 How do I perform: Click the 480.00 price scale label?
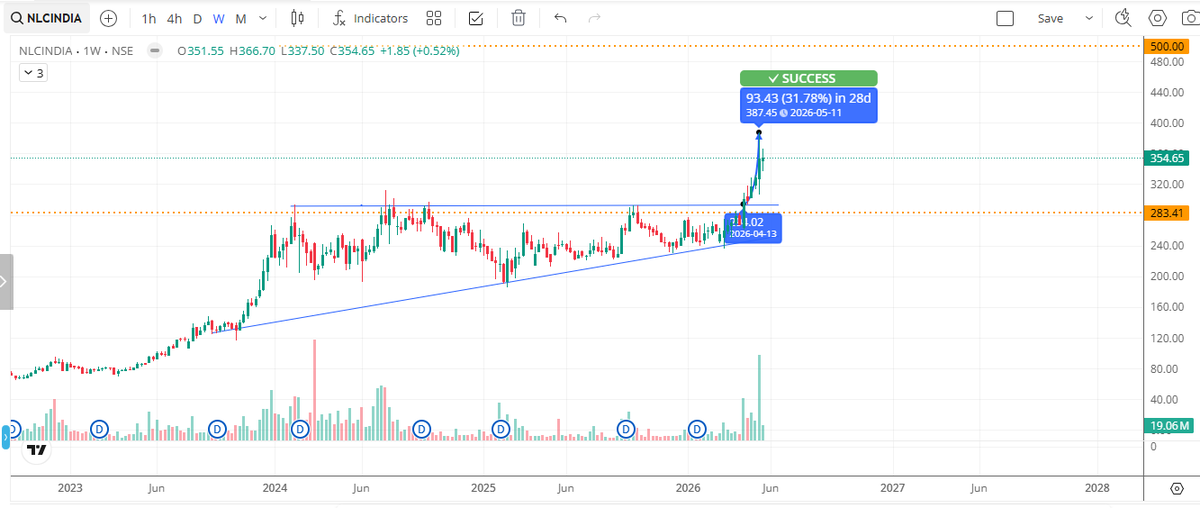(x=1167, y=62)
